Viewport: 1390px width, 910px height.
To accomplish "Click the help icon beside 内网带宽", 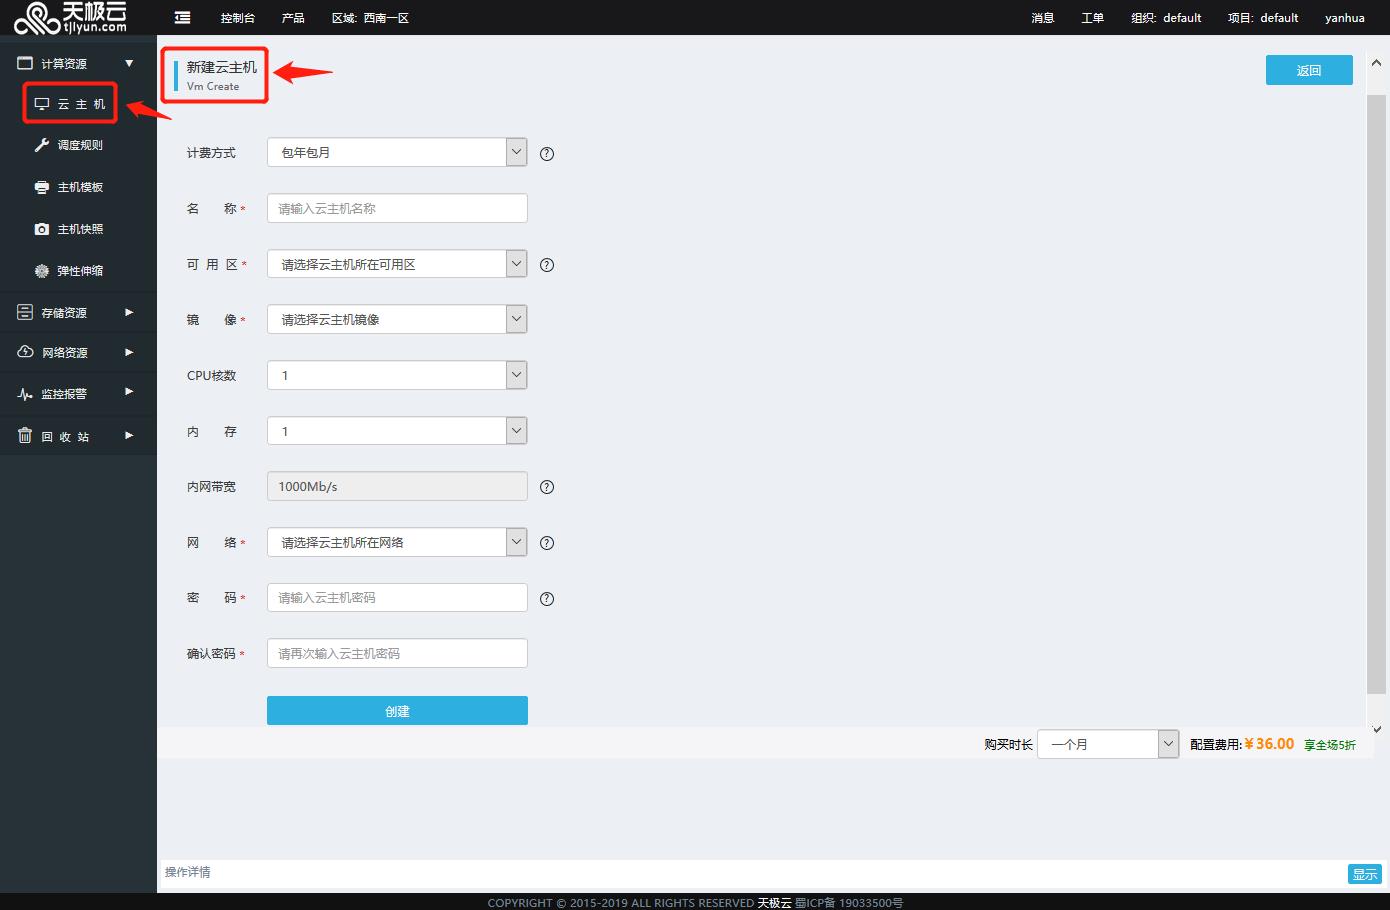I will click(547, 487).
